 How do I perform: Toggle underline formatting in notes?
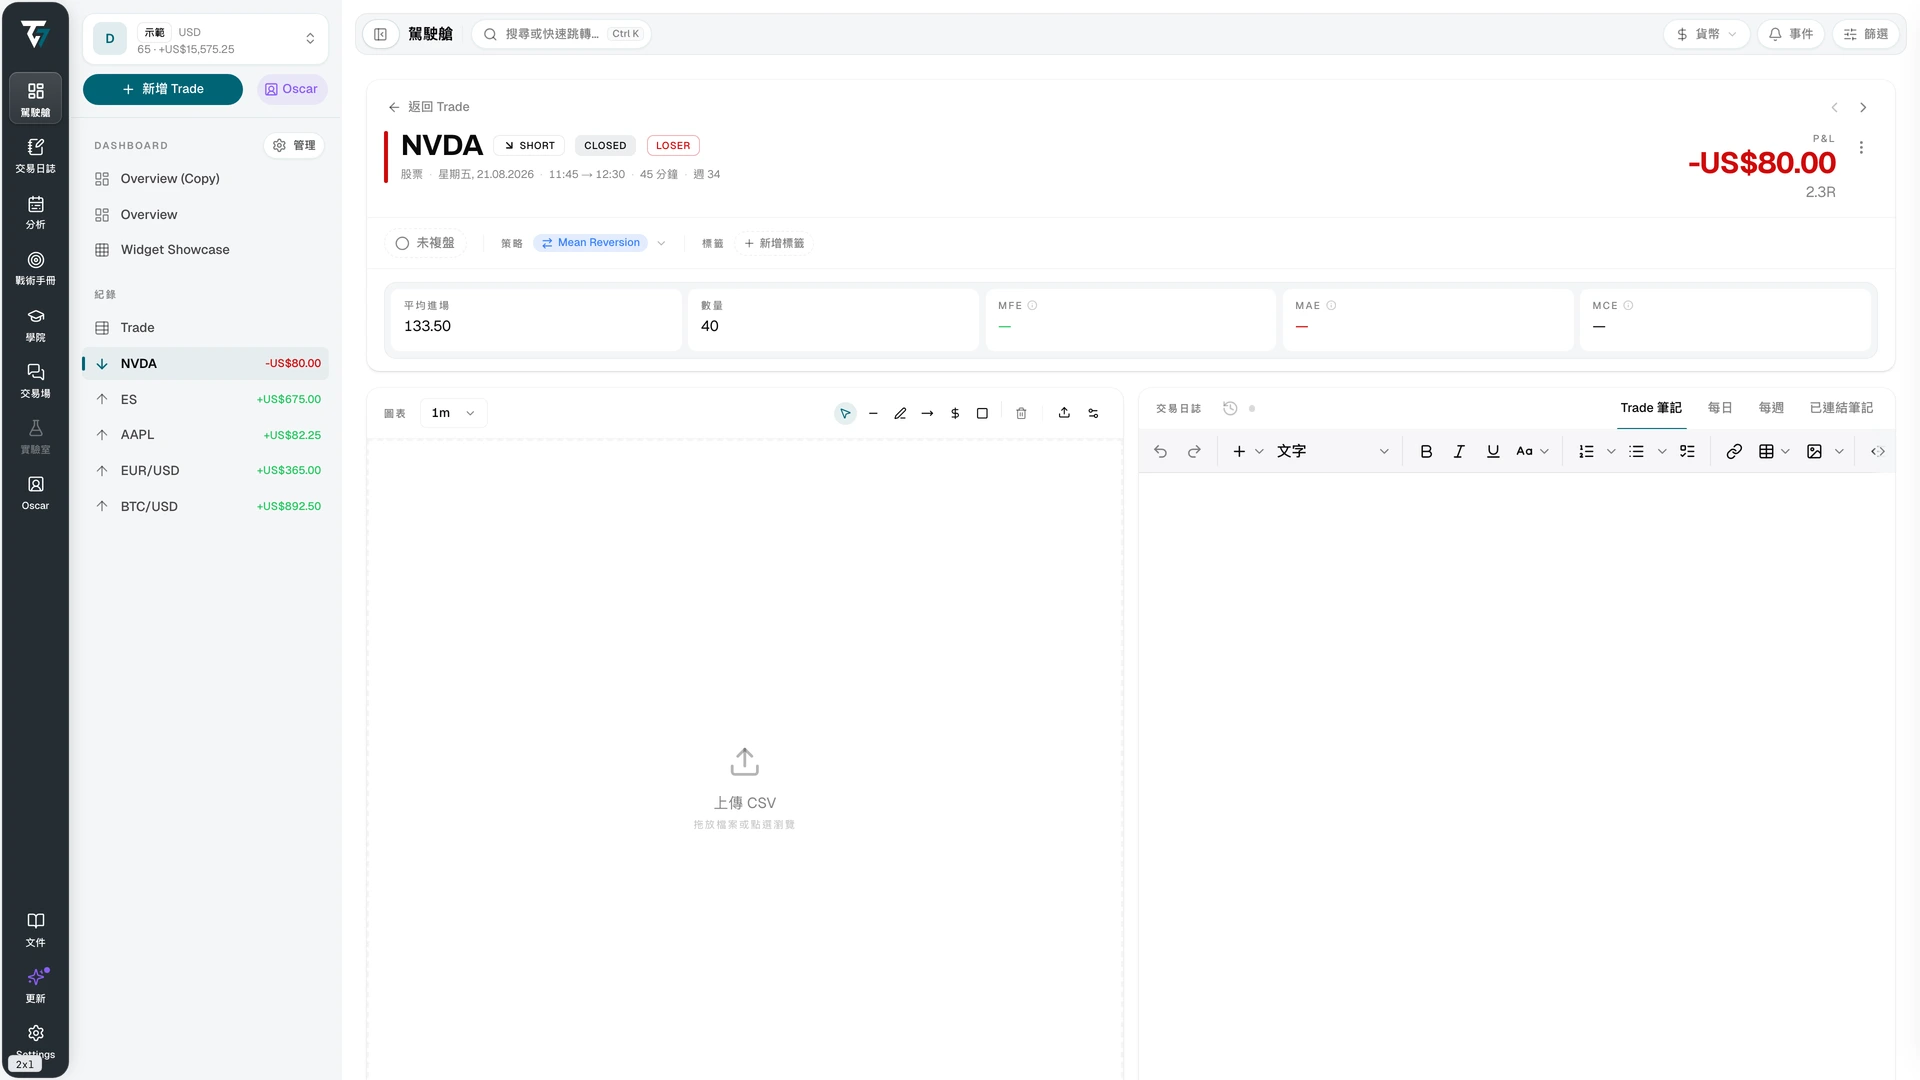pyautogui.click(x=1493, y=452)
